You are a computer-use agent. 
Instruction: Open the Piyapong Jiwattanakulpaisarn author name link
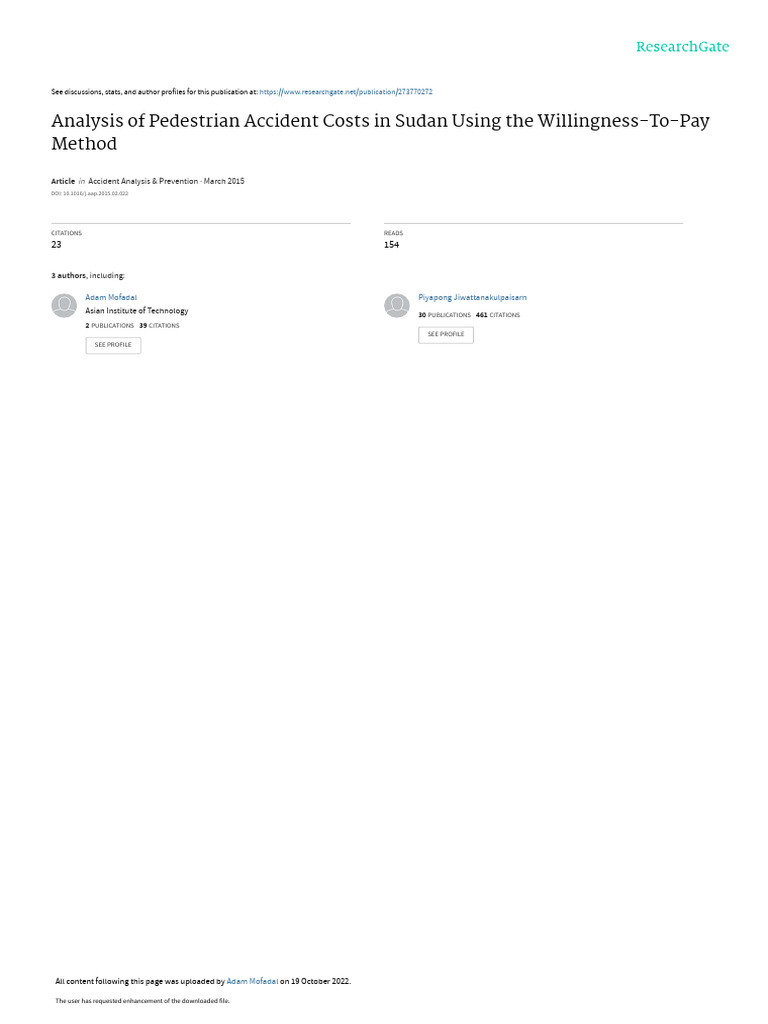pyautogui.click(x=472, y=297)
